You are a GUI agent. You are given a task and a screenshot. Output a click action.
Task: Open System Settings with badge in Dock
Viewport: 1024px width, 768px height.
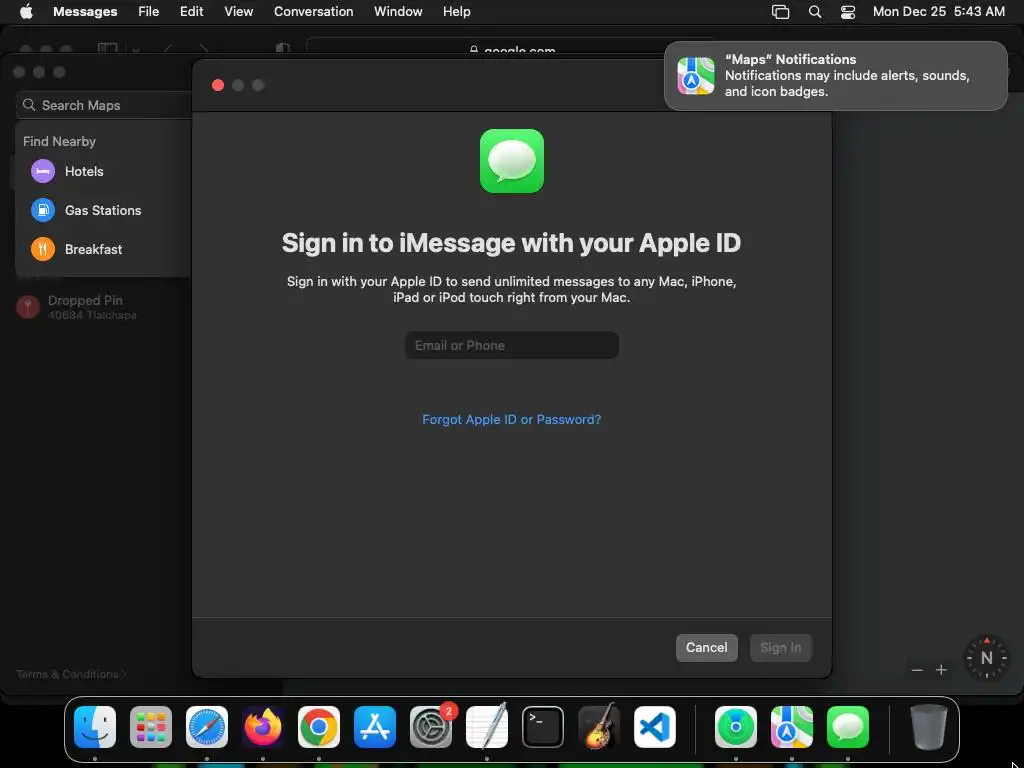(431, 727)
